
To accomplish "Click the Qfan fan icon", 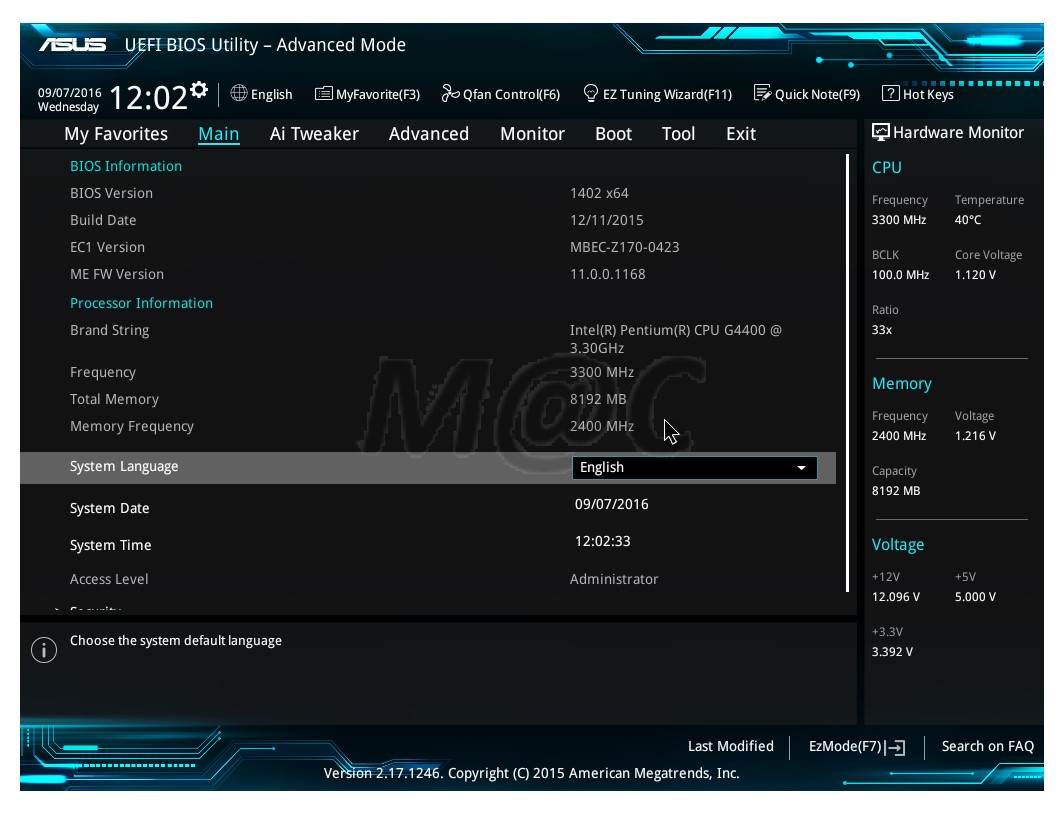I will tap(450, 94).
